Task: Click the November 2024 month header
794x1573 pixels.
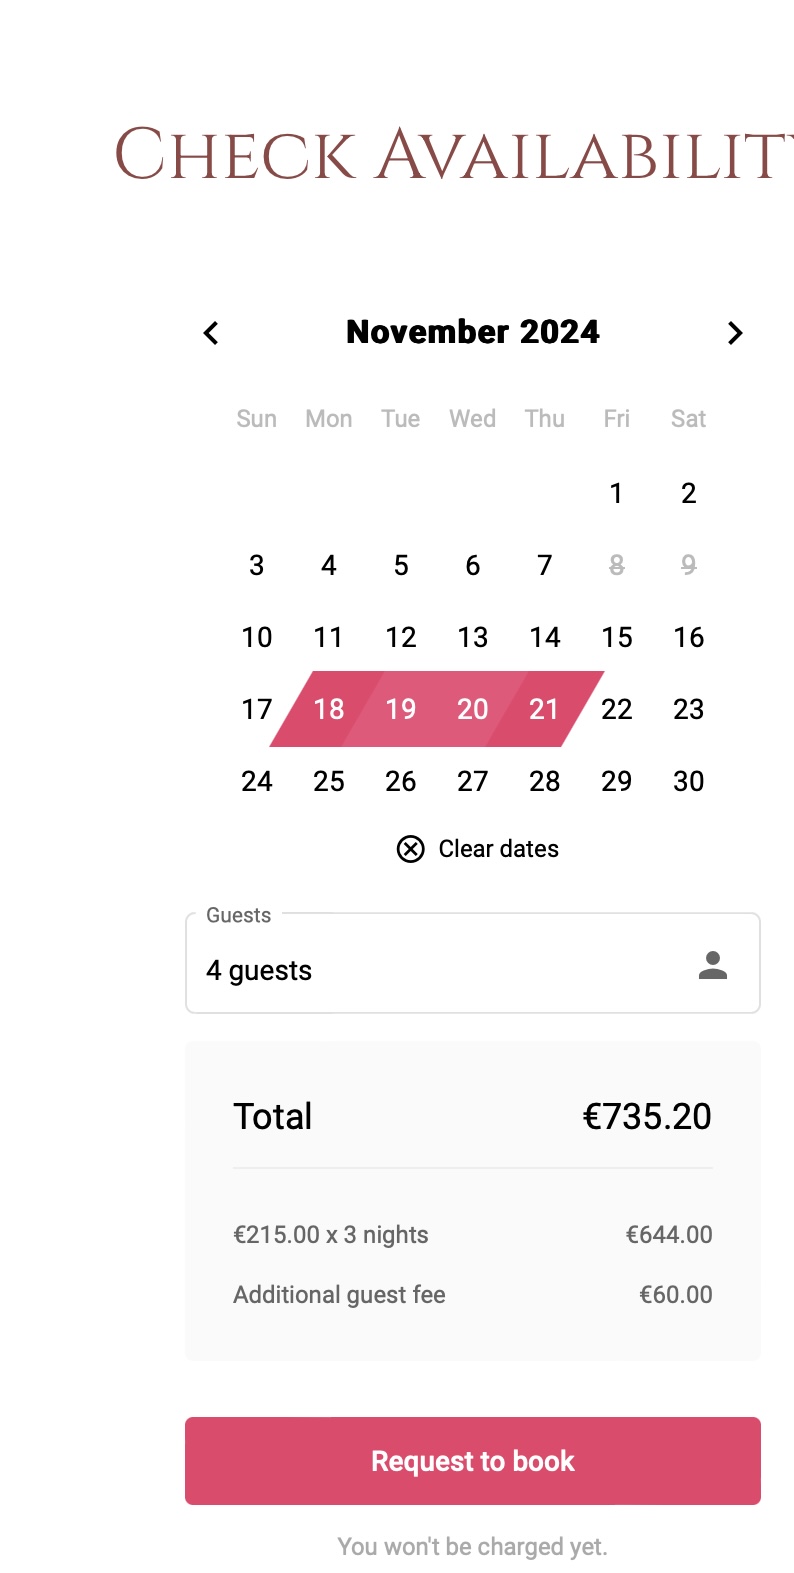Action: click(x=473, y=332)
